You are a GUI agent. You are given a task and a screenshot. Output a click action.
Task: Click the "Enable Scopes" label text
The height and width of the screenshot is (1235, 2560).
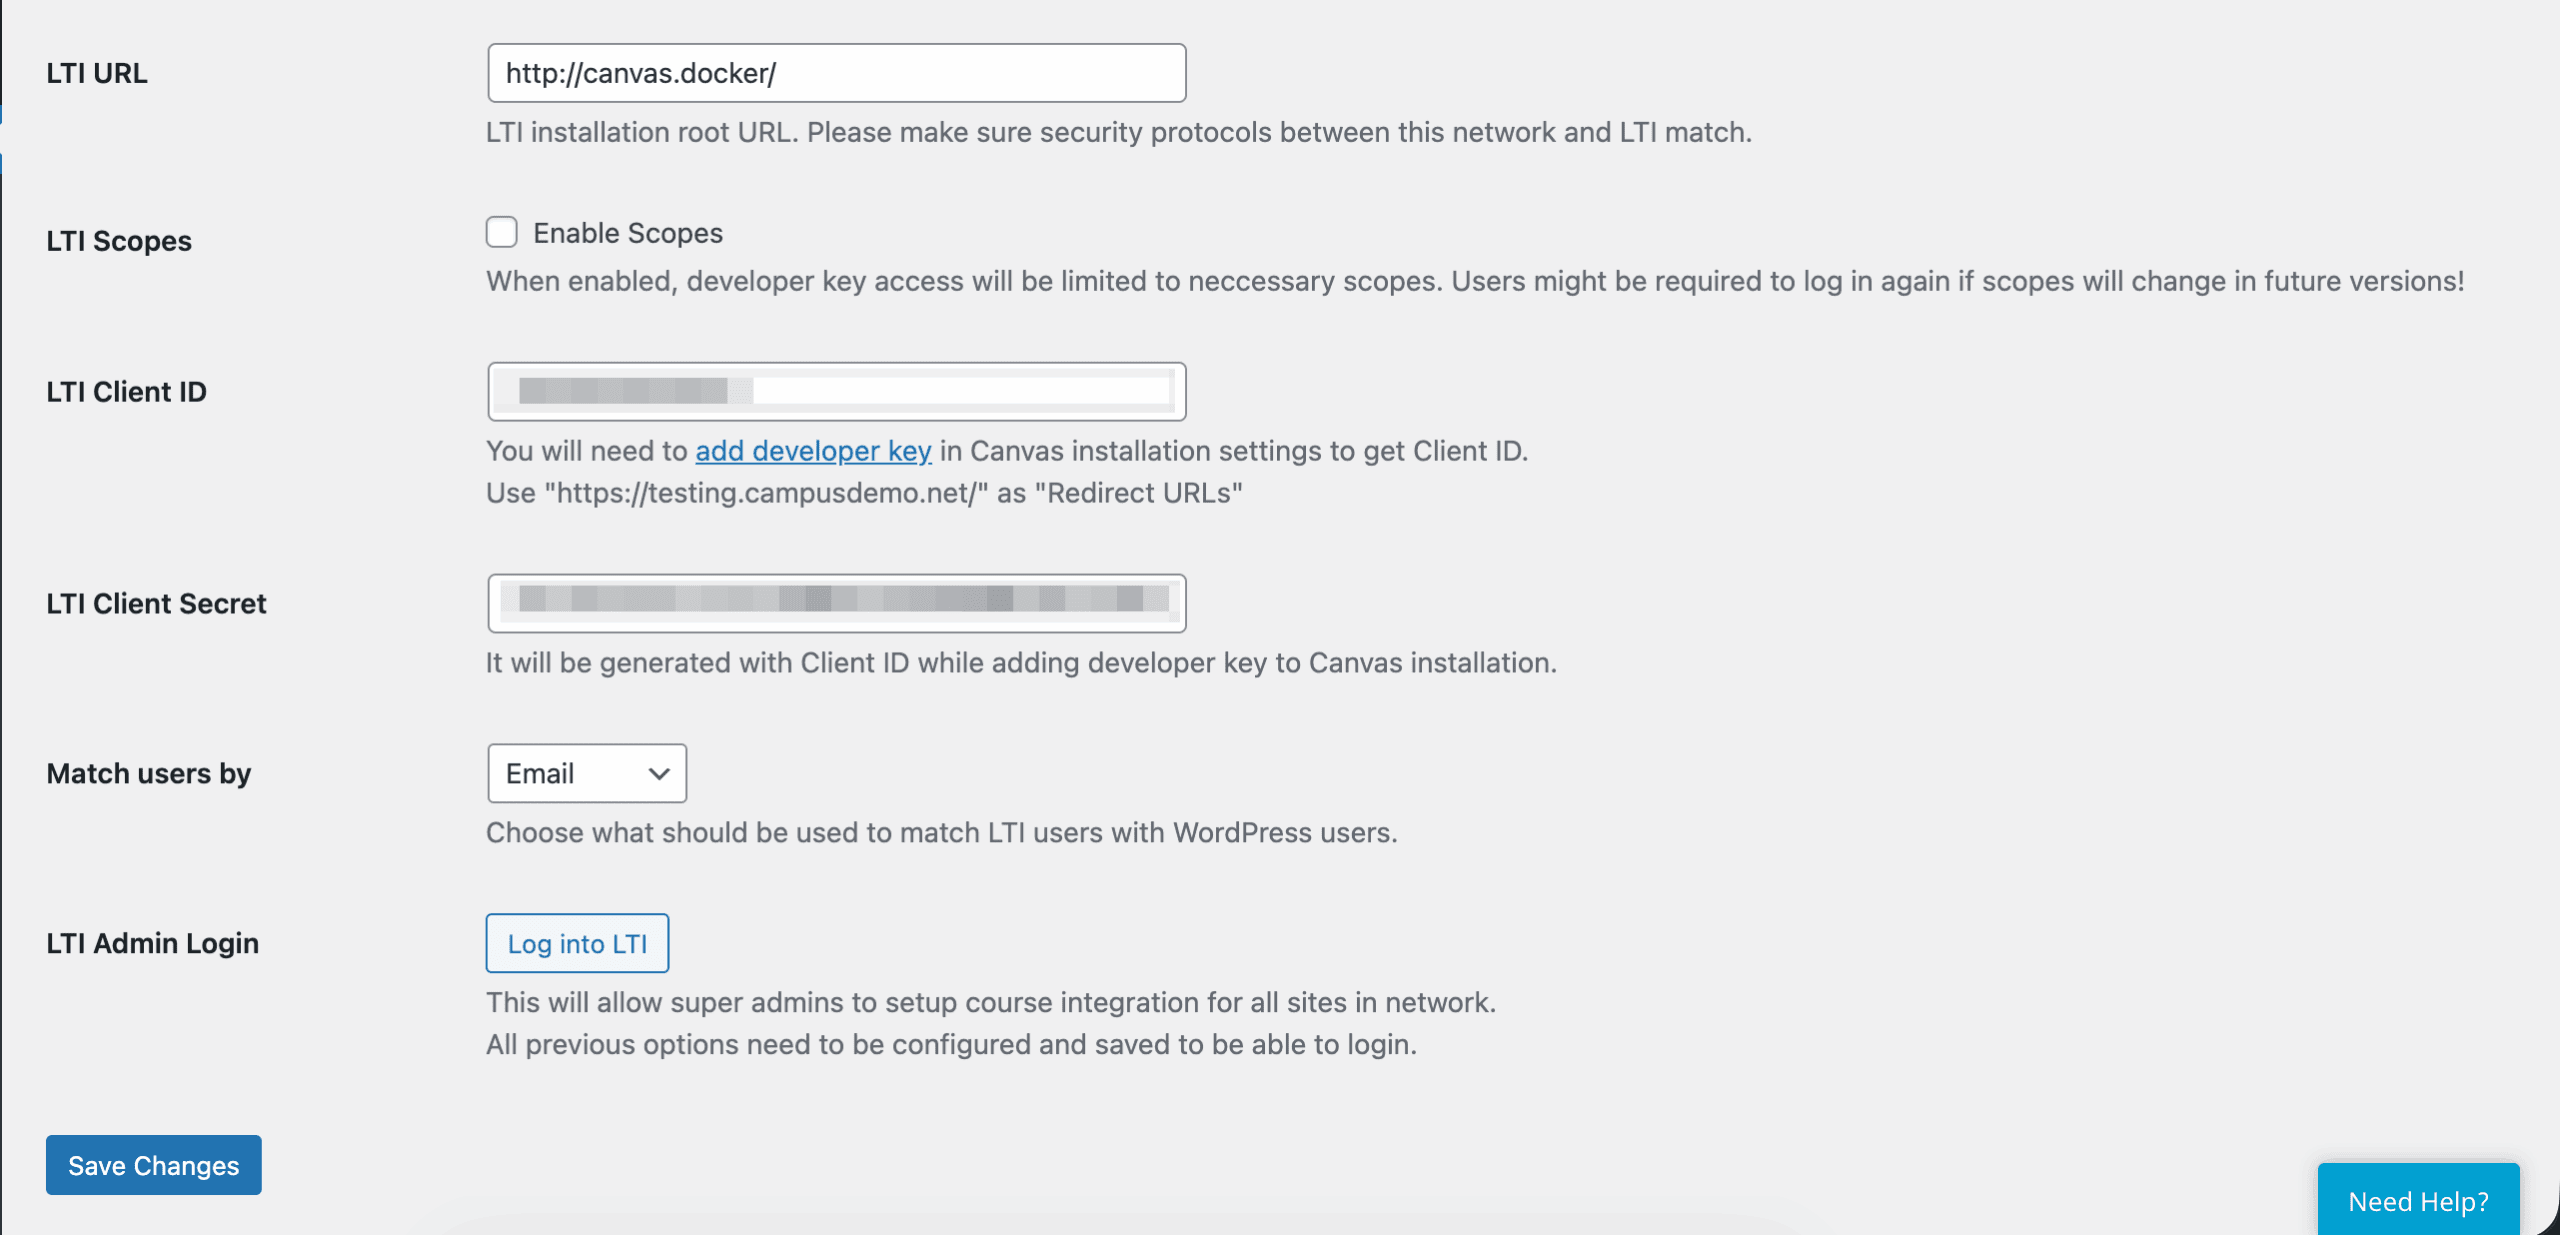coord(627,233)
